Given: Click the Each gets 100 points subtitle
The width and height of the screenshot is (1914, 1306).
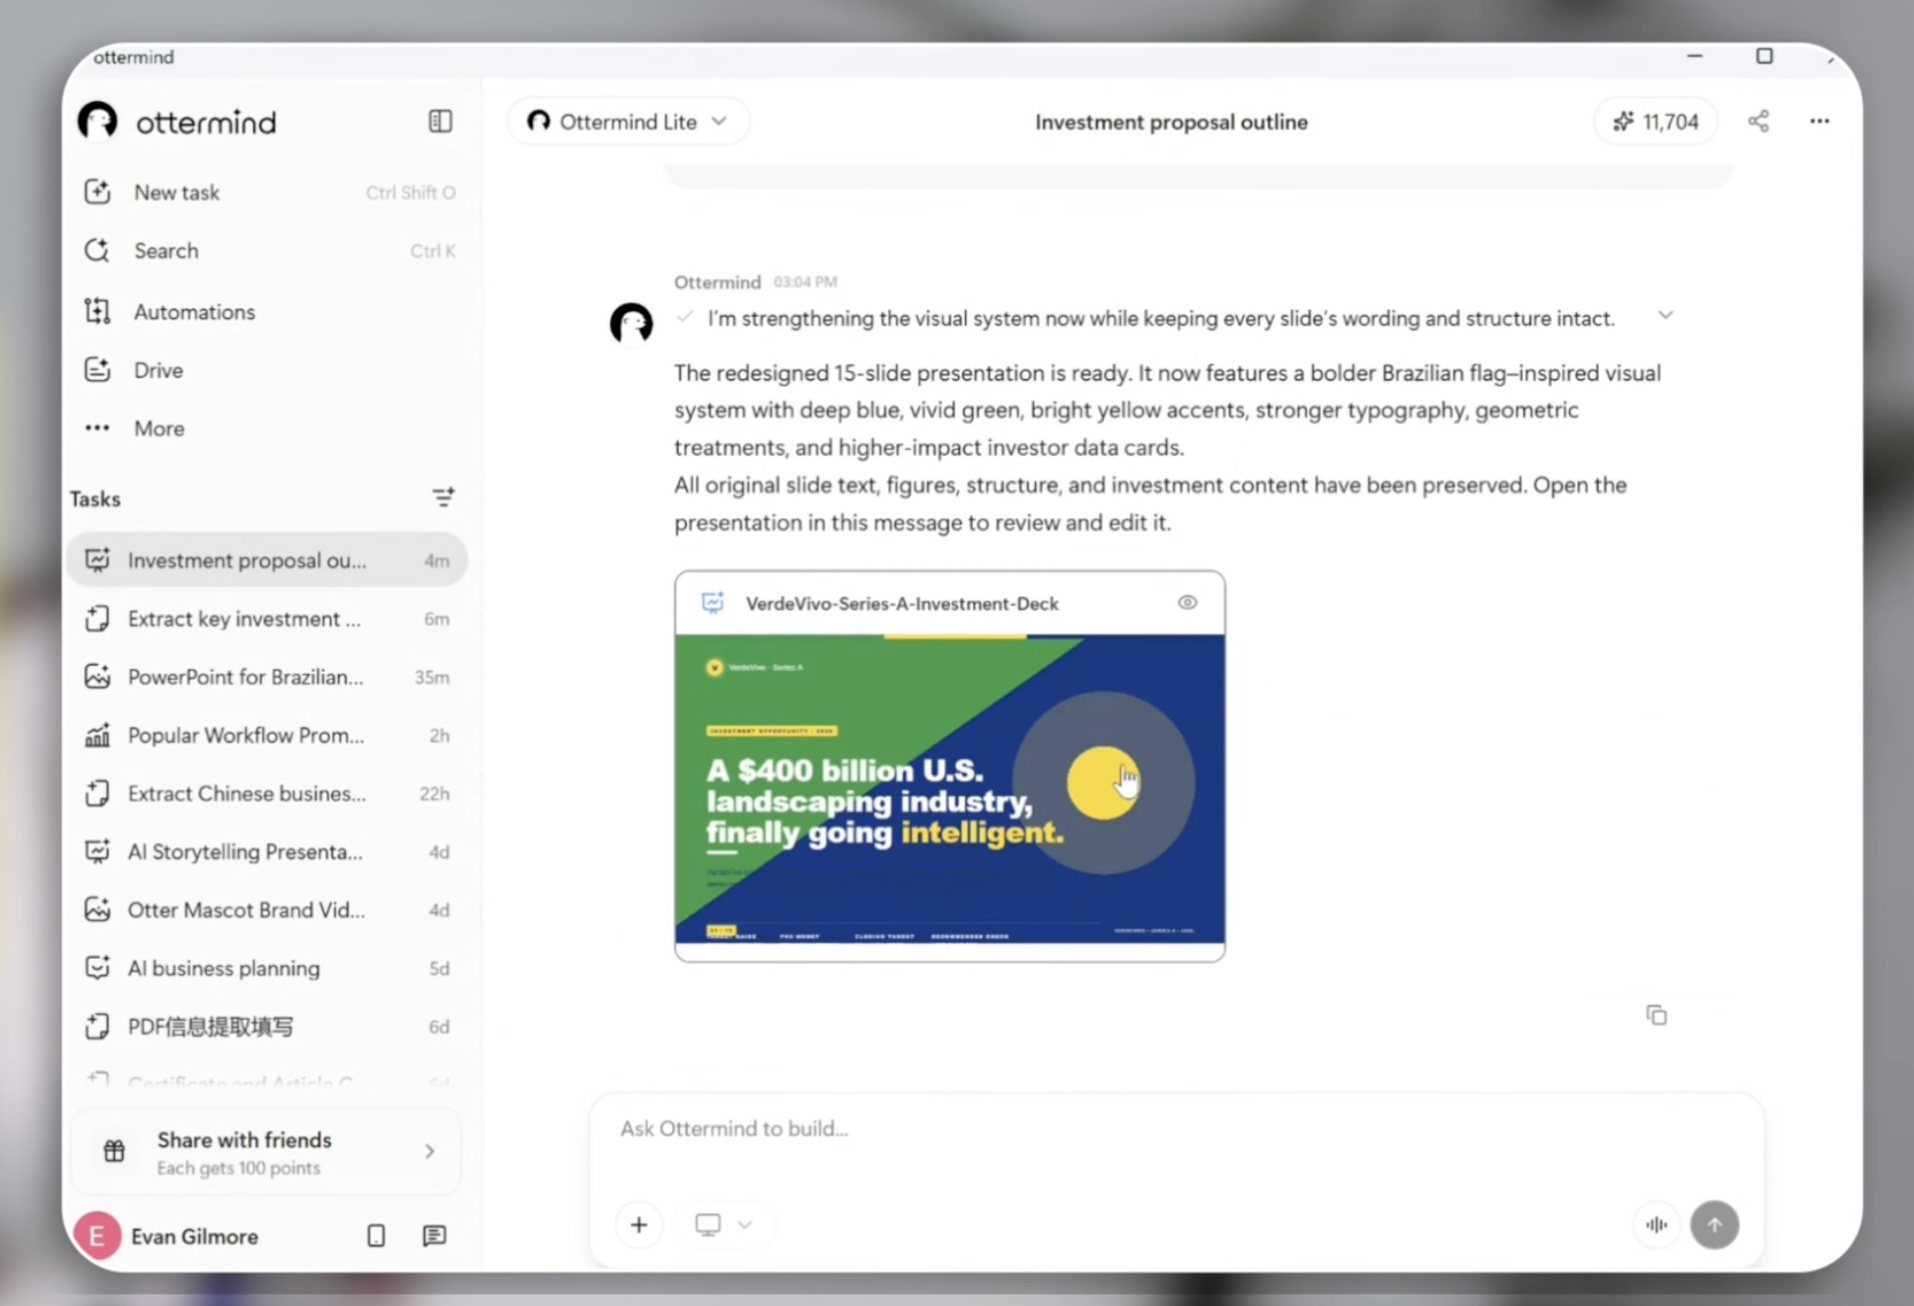Looking at the screenshot, I should pos(238,1168).
